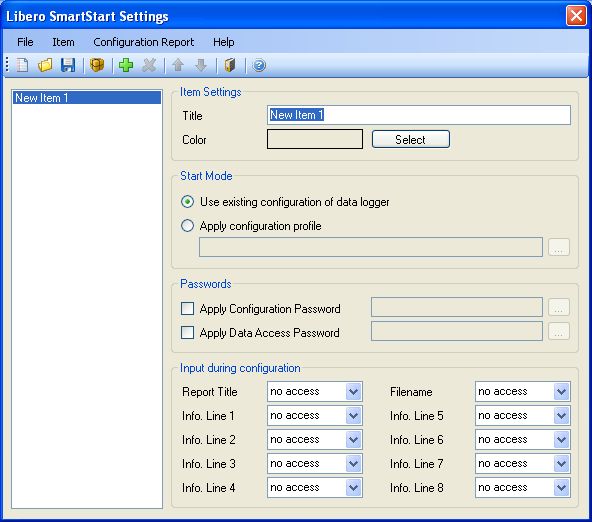Click browse button beside Configuration Password field

[x=559, y=307]
